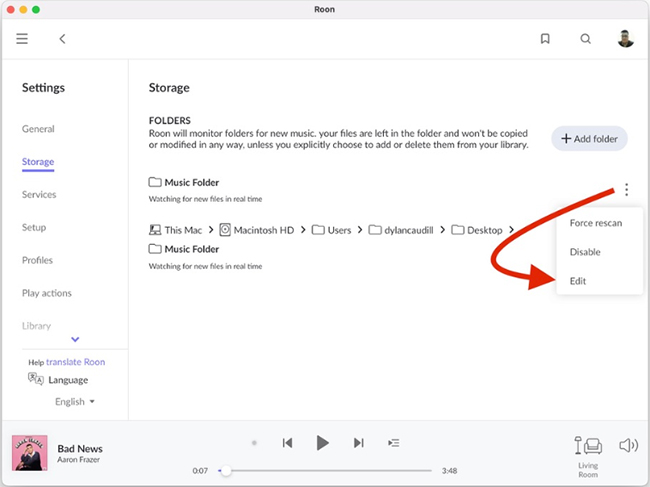Image resolution: width=650 pixels, height=487 pixels.
Task: Click the Aaron Frazer artist name
Action: click(78, 460)
